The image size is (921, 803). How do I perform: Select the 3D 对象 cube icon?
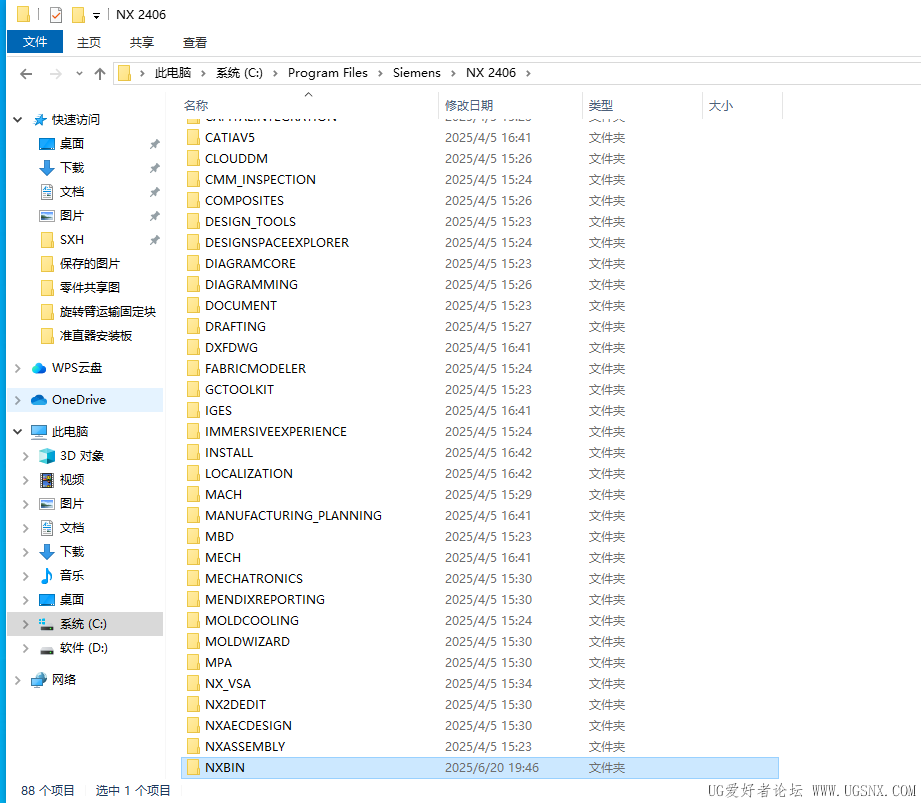(47, 456)
